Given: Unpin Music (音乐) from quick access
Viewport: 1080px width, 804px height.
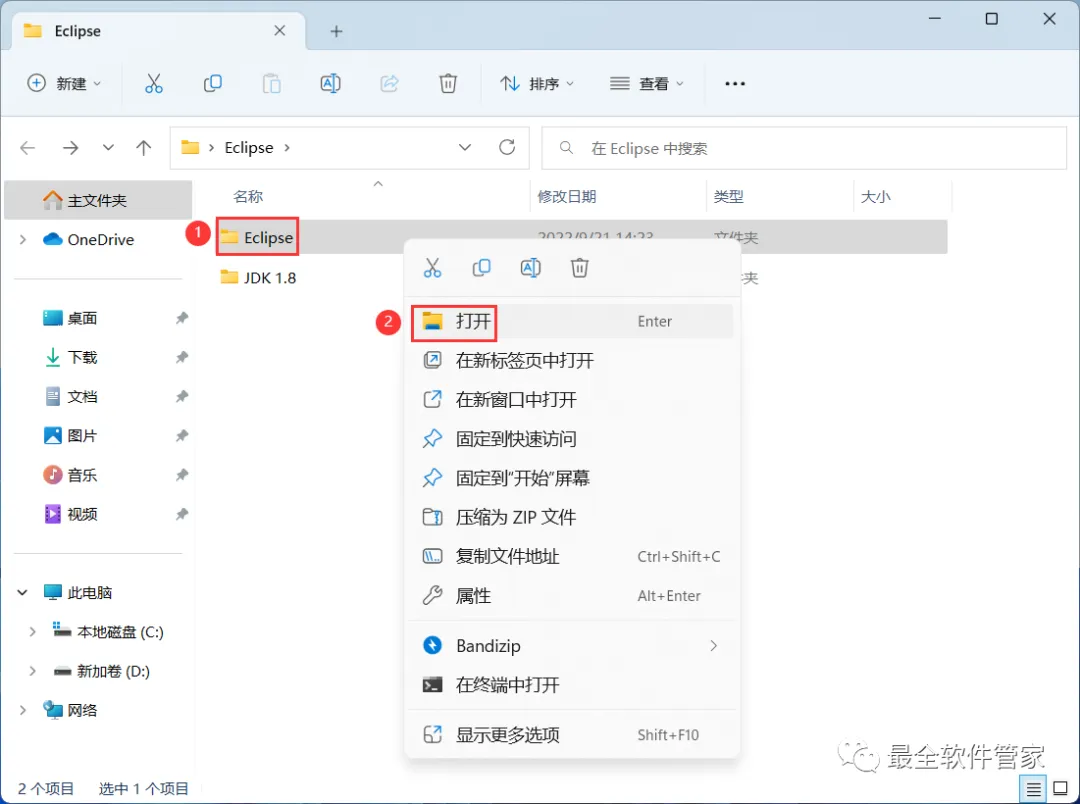Looking at the screenshot, I should tap(182, 475).
